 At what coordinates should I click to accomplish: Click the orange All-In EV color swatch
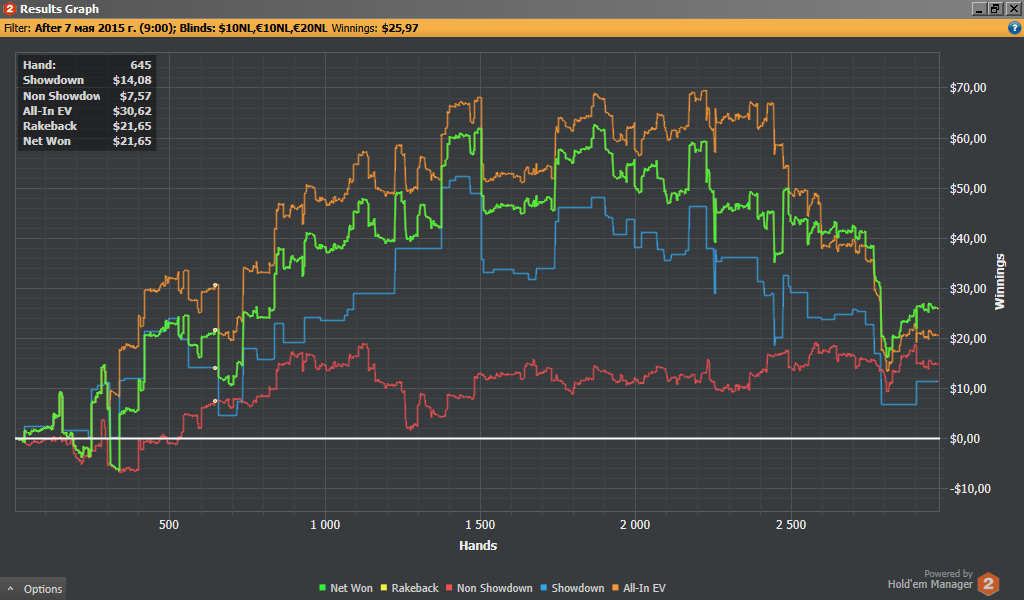(x=615, y=588)
